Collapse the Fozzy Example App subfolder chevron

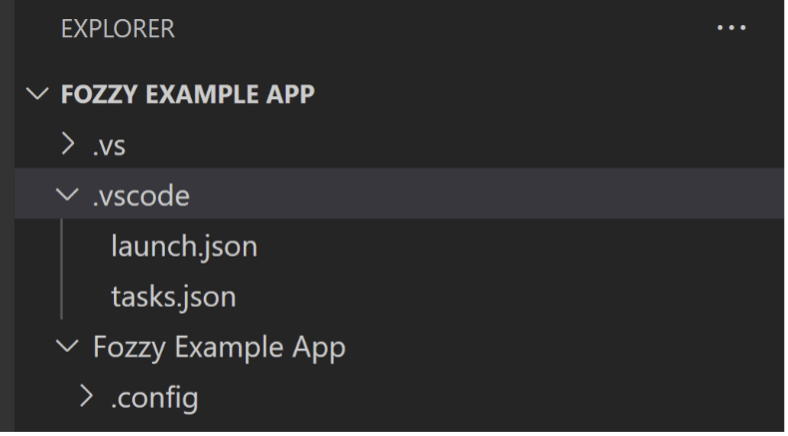pos(67,346)
